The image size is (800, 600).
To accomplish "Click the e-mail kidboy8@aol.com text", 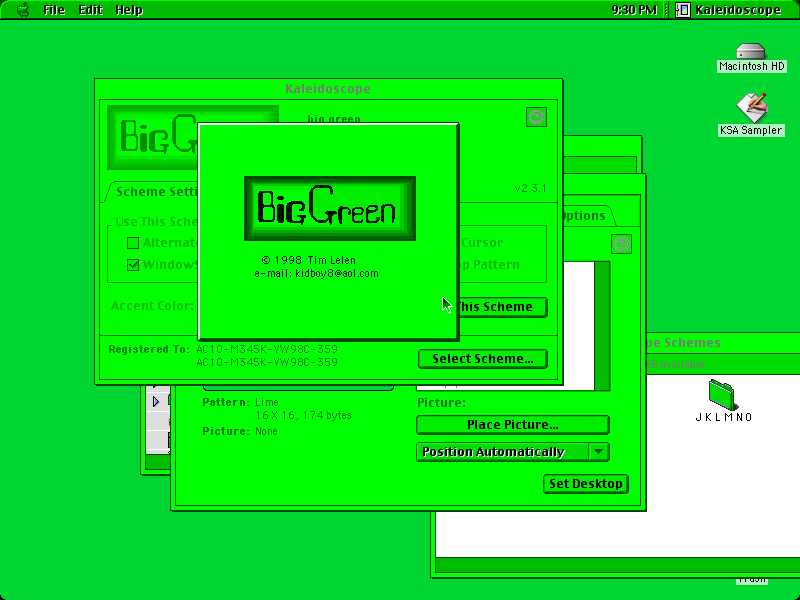I will coord(316,273).
